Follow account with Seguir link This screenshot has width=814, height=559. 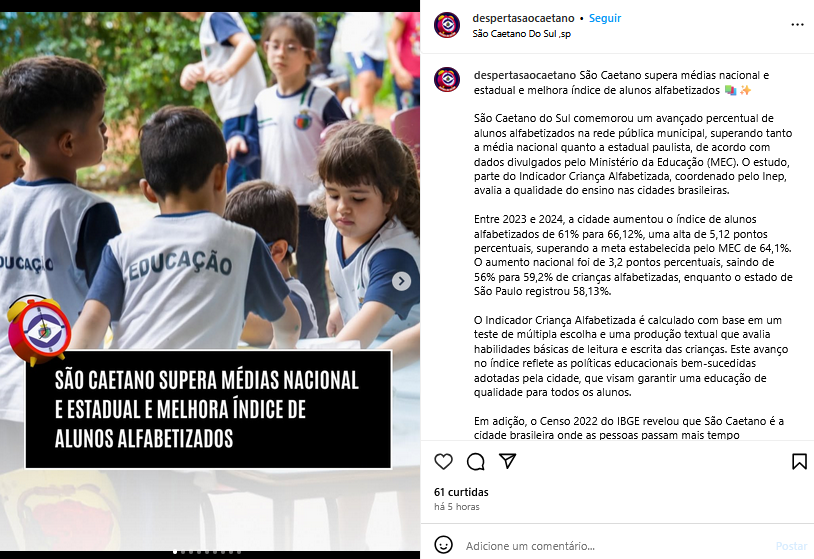tap(605, 18)
